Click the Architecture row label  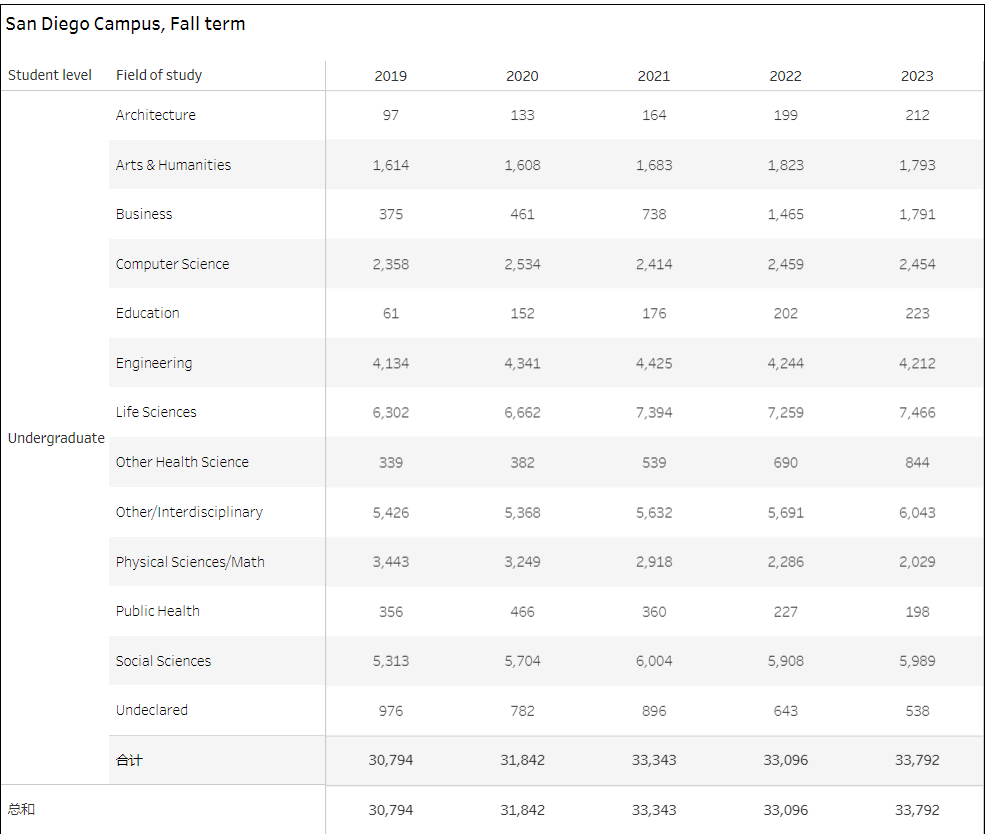click(155, 115)
